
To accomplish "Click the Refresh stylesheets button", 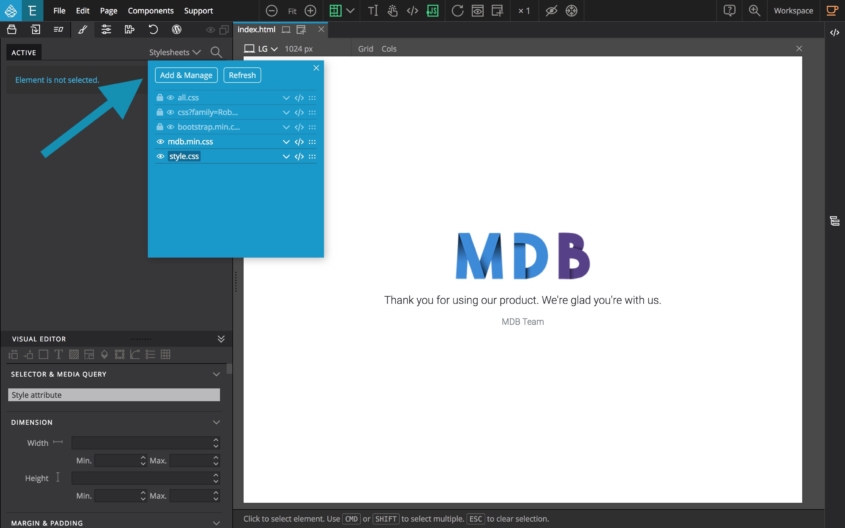I will pos(242,75).
